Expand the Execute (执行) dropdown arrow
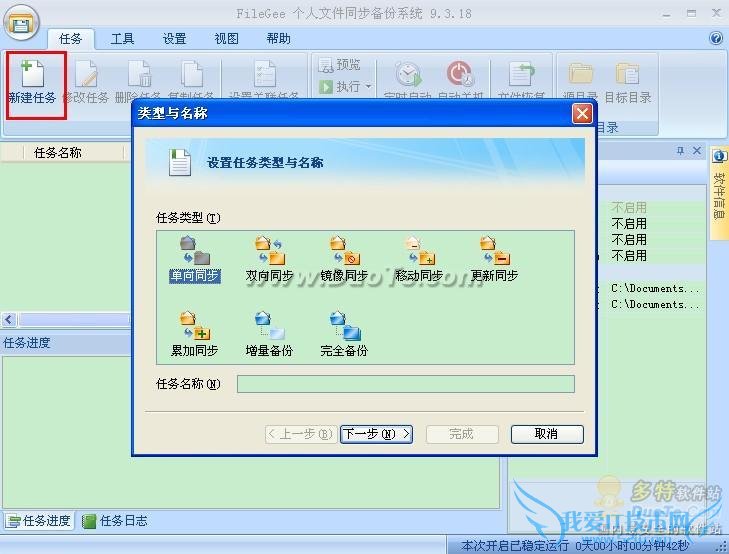The width and height of the screenshot is (729, 554). 368,86
